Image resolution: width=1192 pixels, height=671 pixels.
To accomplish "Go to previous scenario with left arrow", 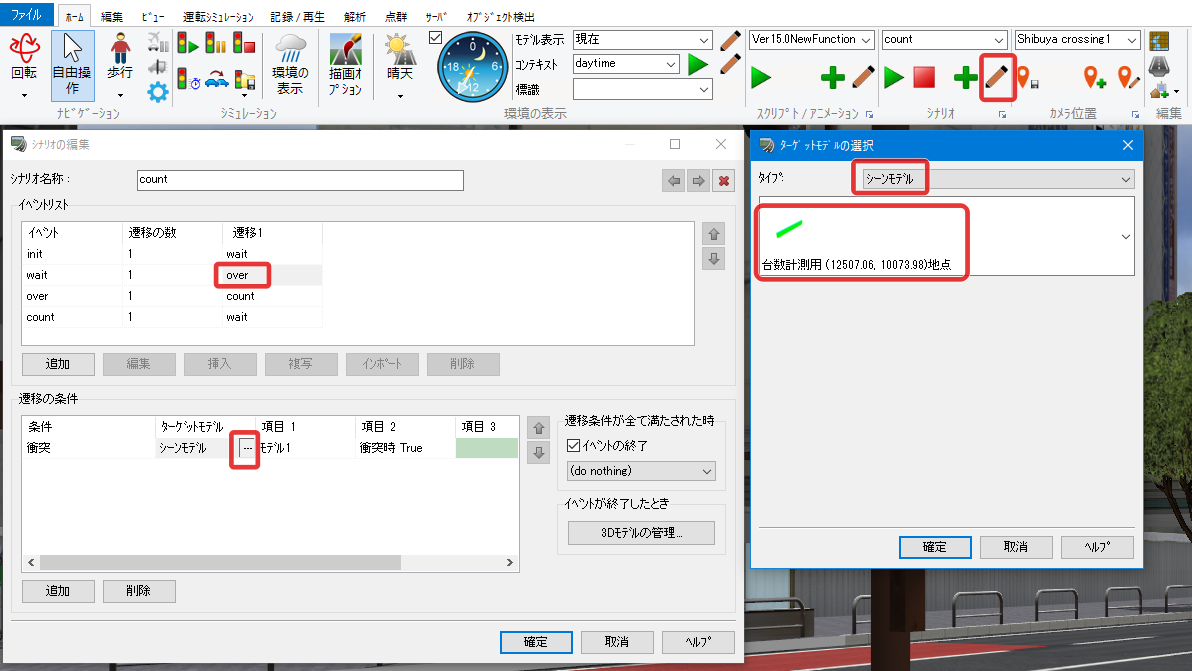I will pyautogui.click(x=674, y=181).
